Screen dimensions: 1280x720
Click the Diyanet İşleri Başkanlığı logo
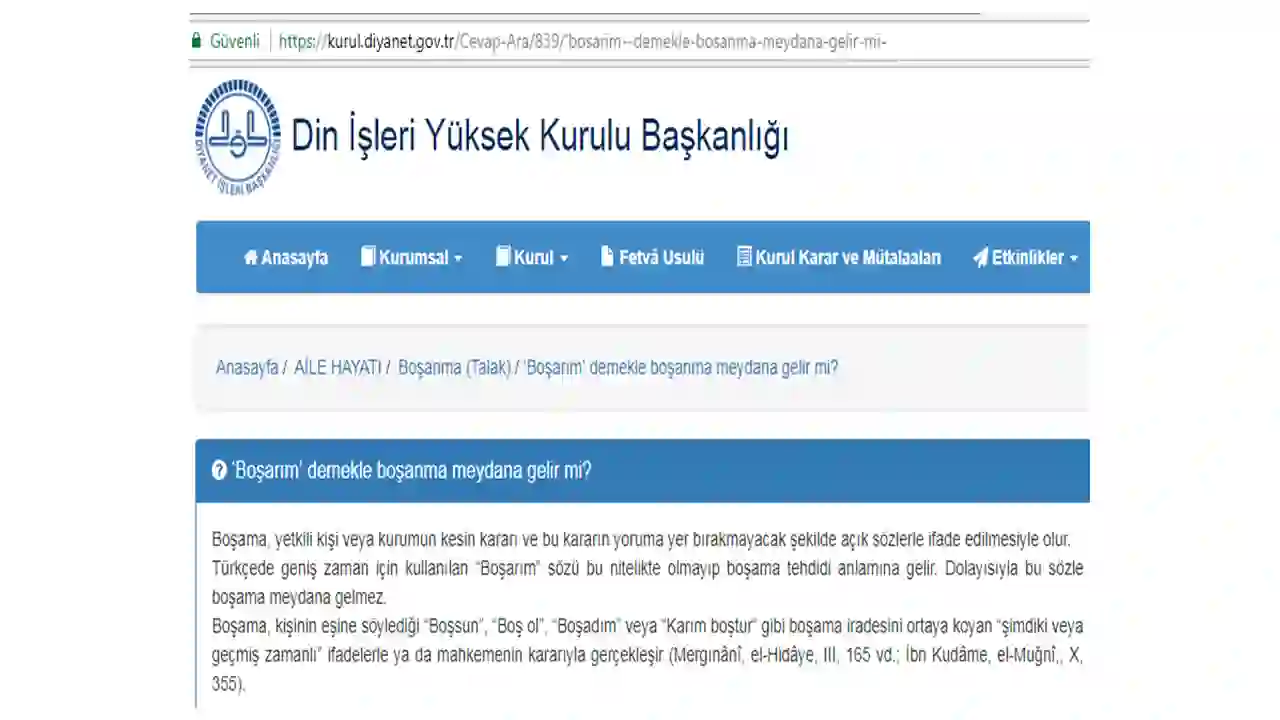click(x=238, y=137)
